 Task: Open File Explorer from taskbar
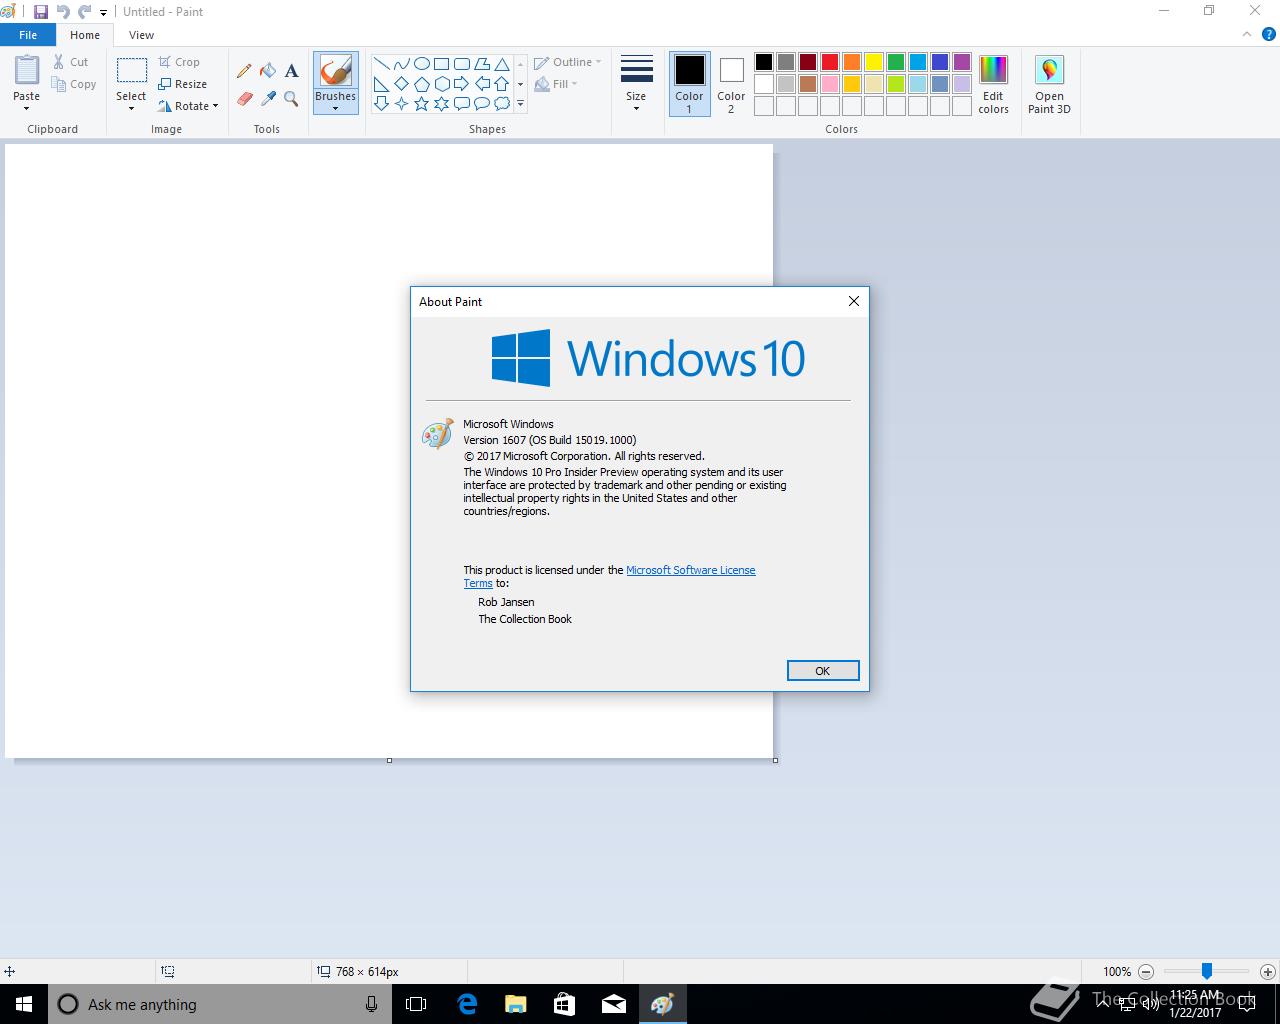515,1004
